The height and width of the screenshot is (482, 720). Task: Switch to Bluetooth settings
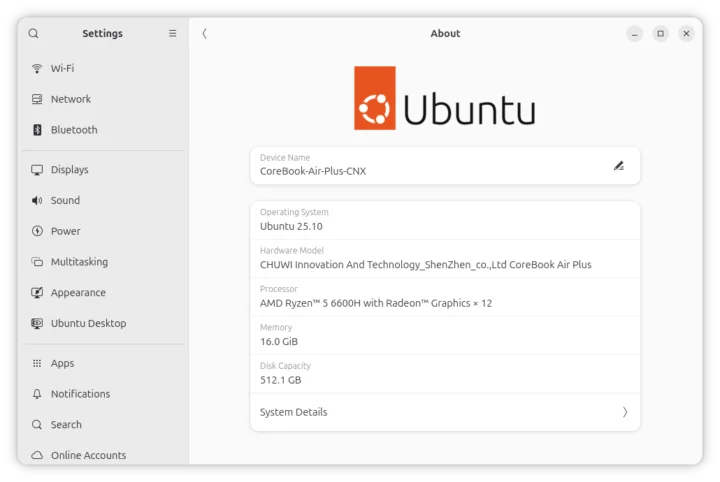(103, 130)
